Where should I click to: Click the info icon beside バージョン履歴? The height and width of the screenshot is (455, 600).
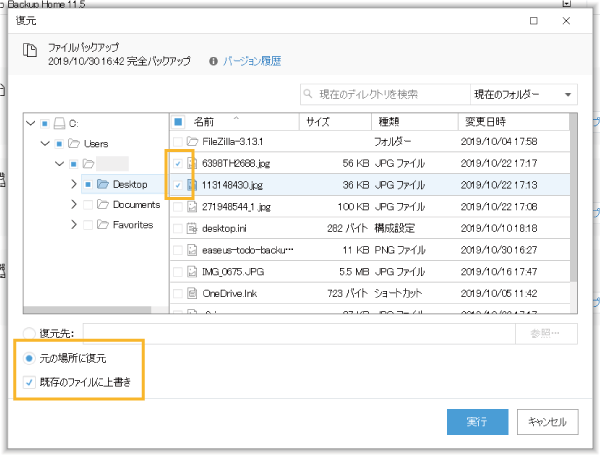coord(213,61)
